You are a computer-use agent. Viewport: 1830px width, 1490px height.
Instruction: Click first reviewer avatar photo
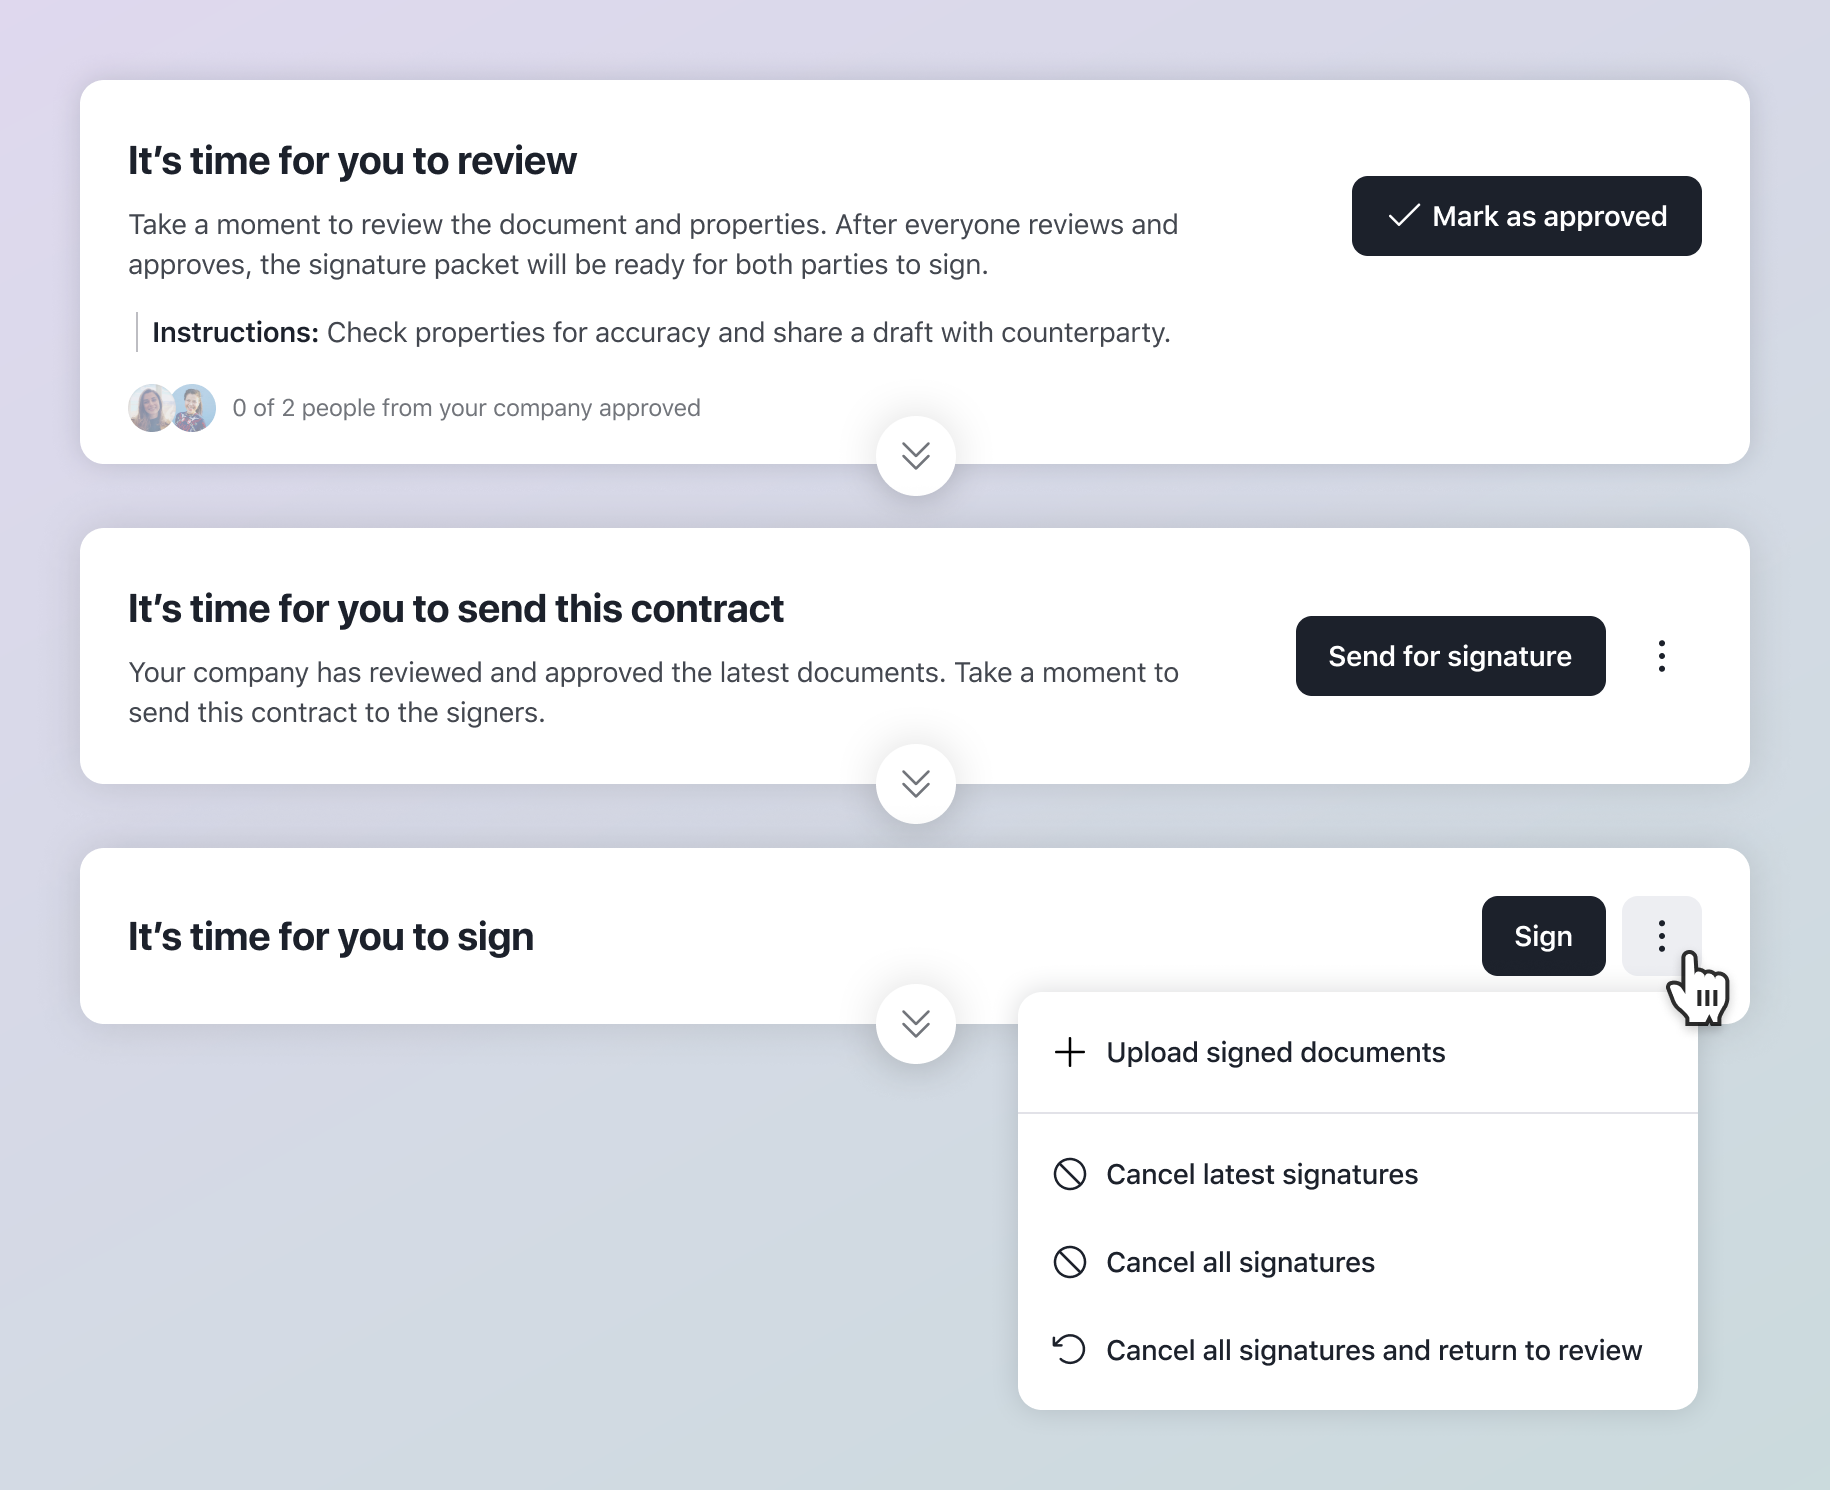click(x=151, y=408)
